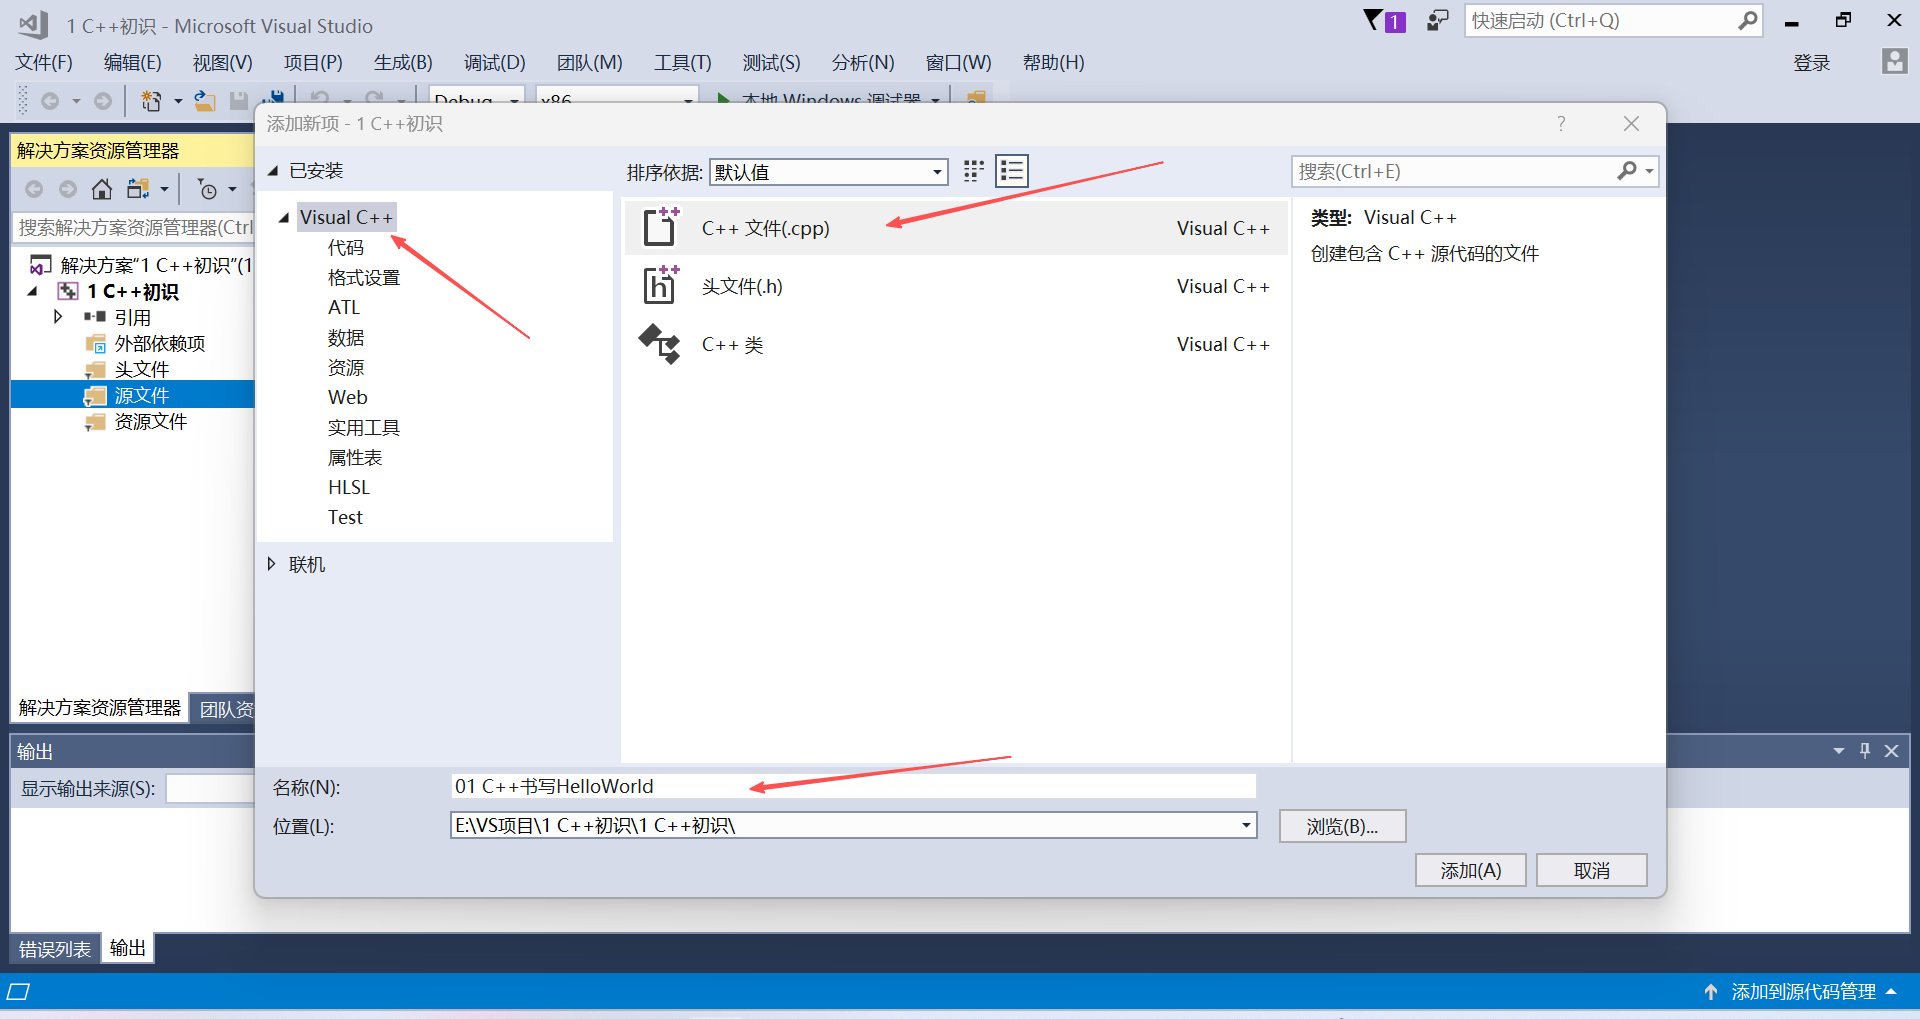This screenshot has height=1019, width=1920.
Task: Open the 生成(B) menu
Action: (x=403, y=63)
